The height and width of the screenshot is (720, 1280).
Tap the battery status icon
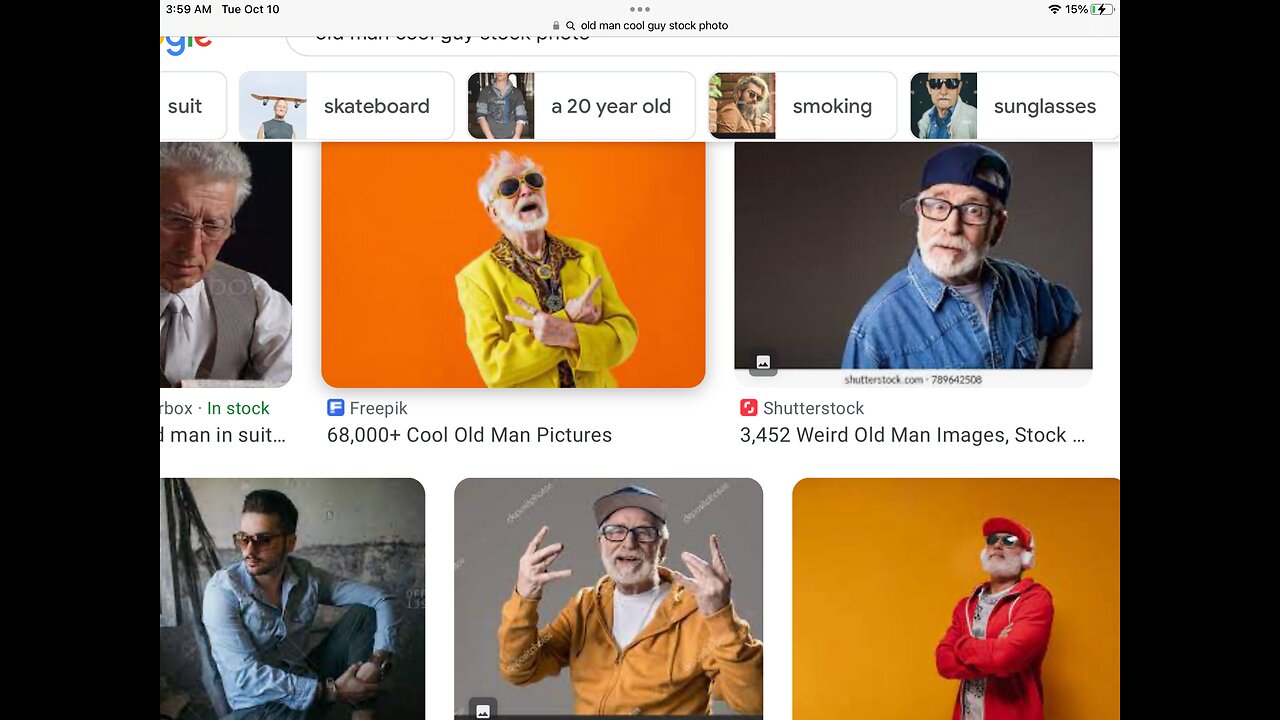coord(1103,9)
